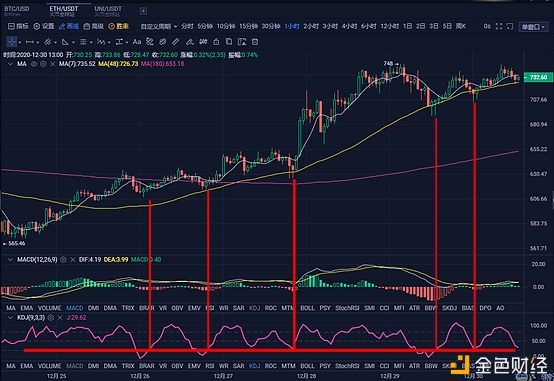Click the Aa text annotation tool
Image resolution: width=554 pixels, height=381 pixels.
click(x=137, y=42)
